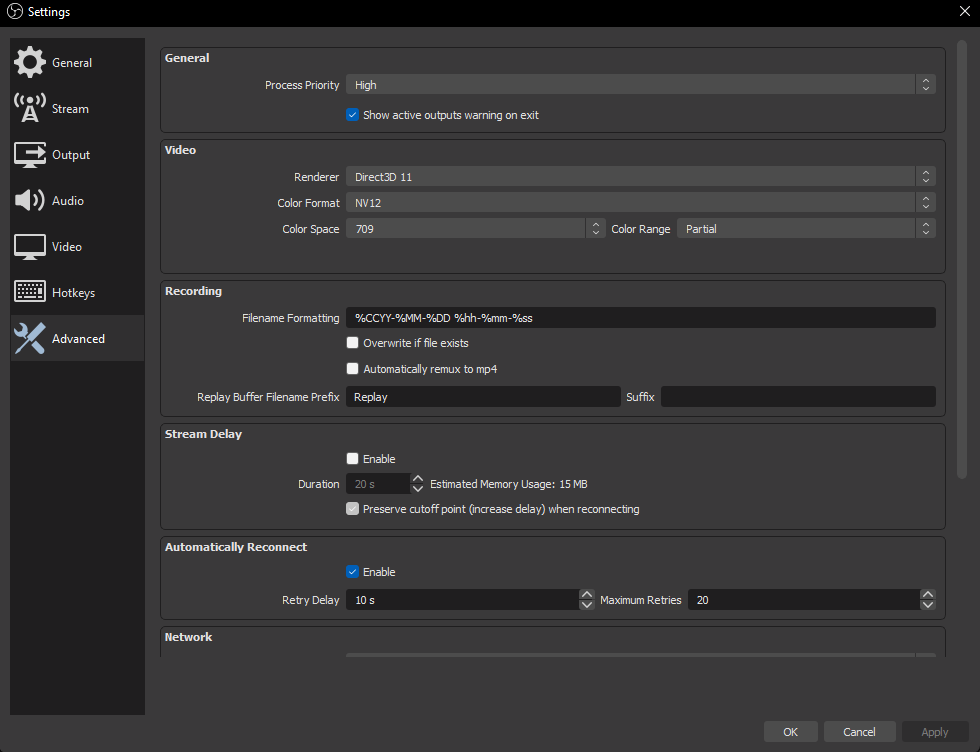The image size is (980, 752).
Task: Decrease Maximum Retries with down arrow
Action: coord(928,605)
